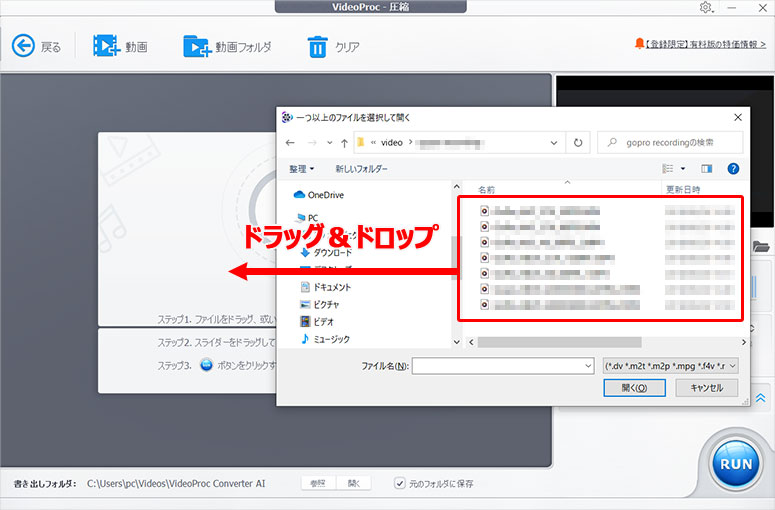Click the output folder path text
This screenshot has height=510, width=775.
[x=176, y=483]
